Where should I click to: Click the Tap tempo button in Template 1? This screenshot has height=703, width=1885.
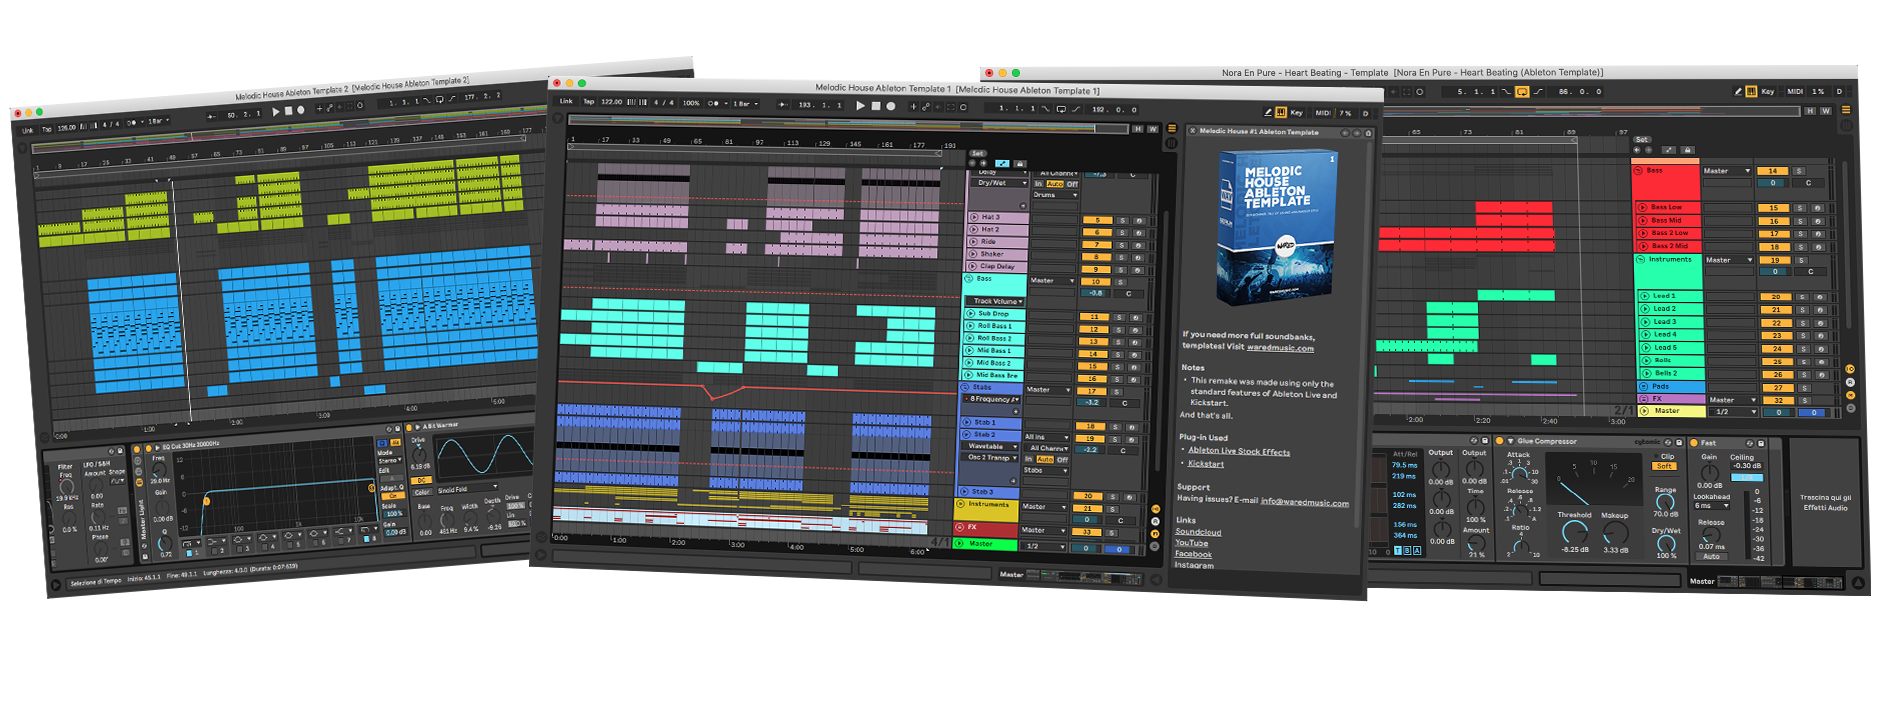pos(589,101)
